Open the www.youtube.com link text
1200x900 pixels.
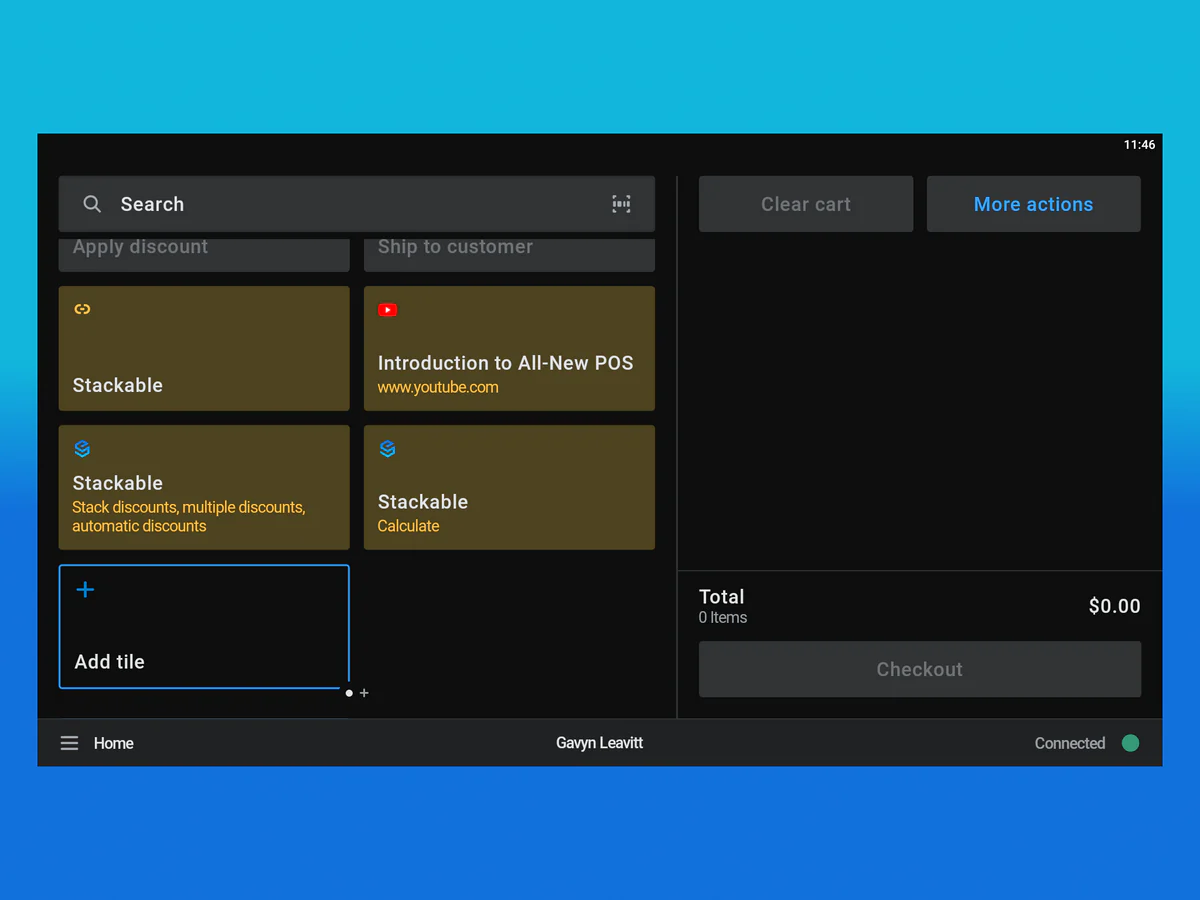point(438,388)
